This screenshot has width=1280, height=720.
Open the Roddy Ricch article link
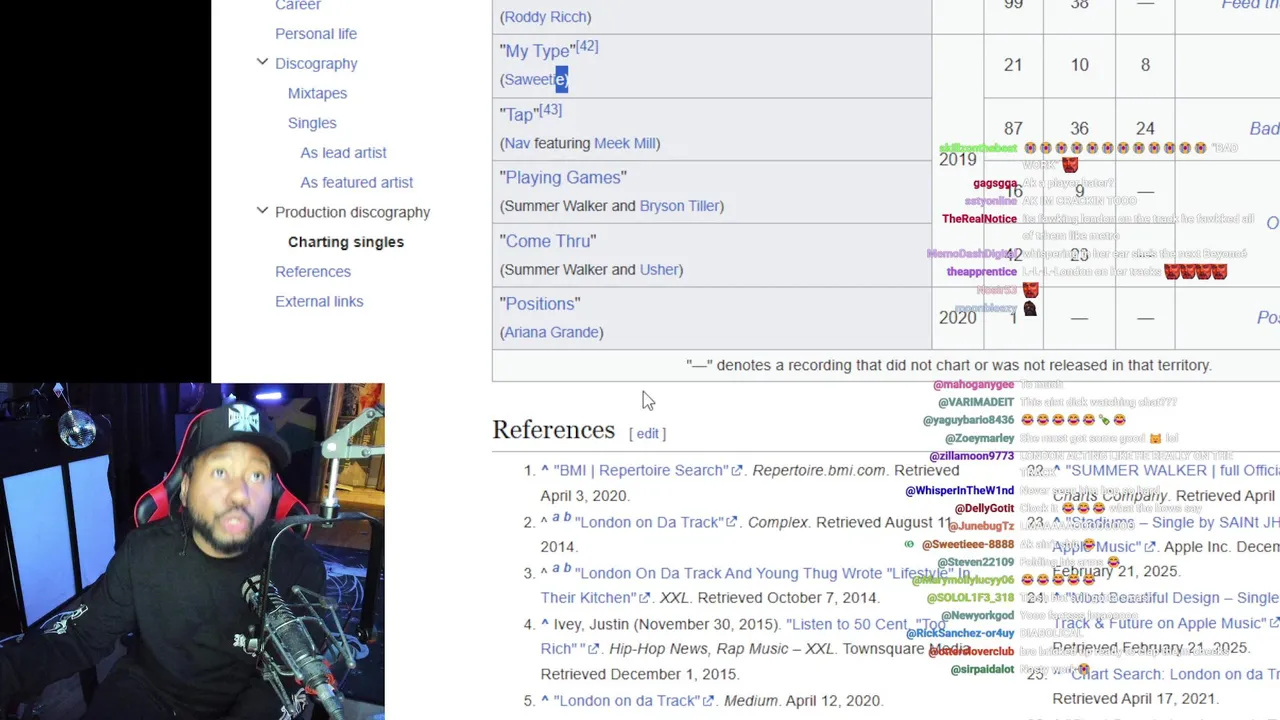(546, 16)
